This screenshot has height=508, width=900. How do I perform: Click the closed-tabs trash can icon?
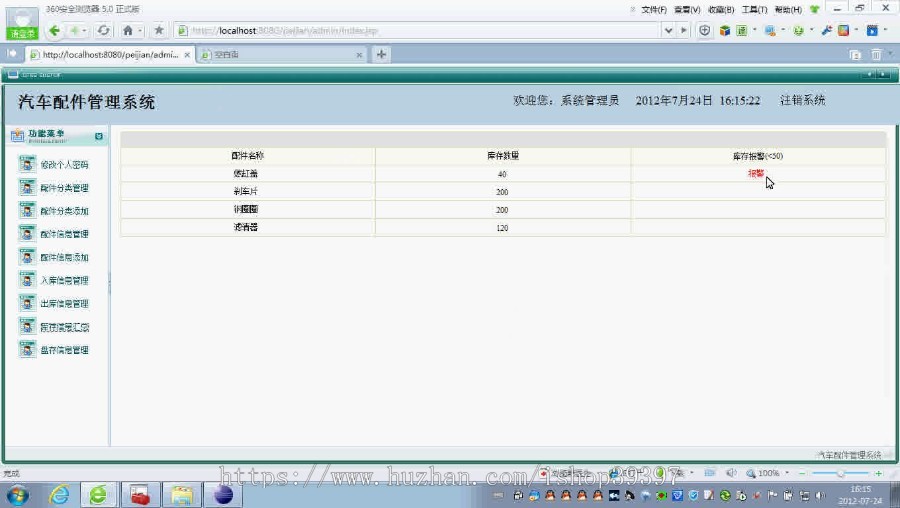[x=876, y=55]
